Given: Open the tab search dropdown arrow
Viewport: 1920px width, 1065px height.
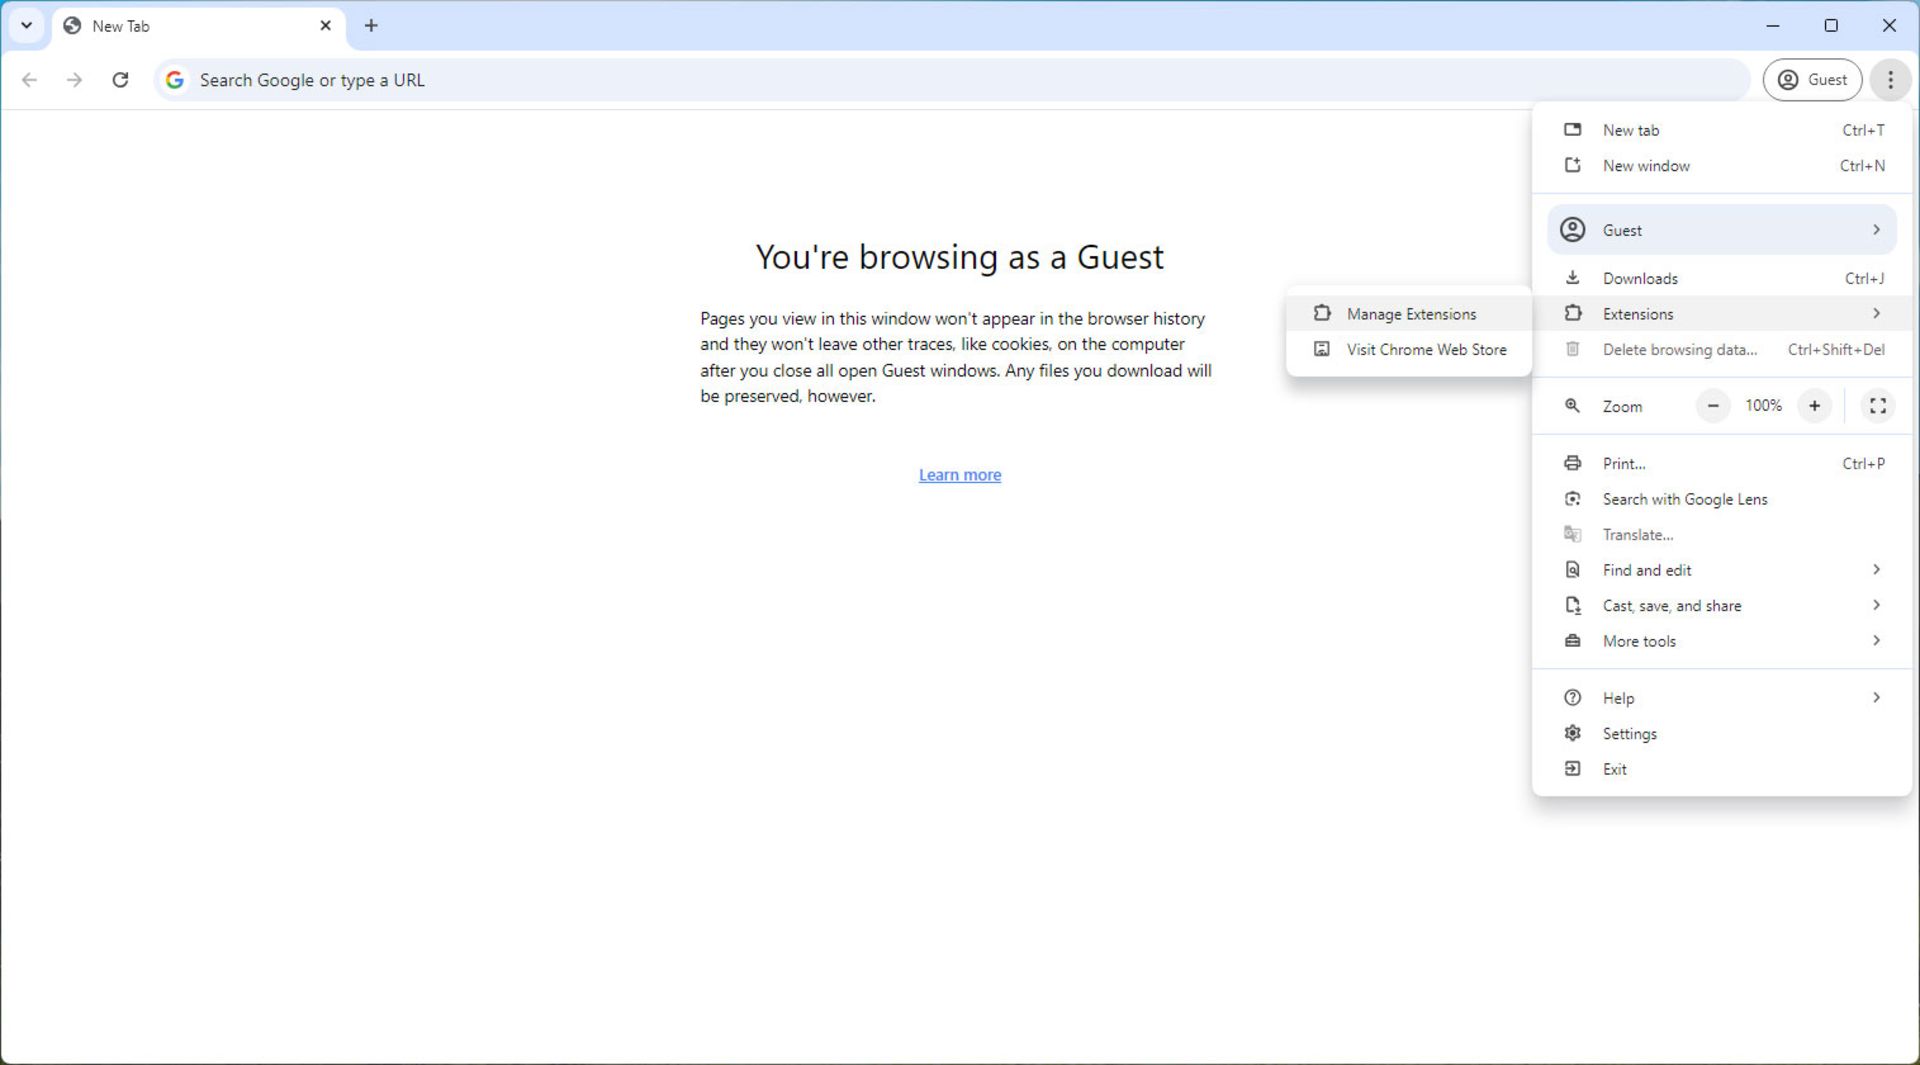Looking at the screenshot, I should (x=27, y=26).
